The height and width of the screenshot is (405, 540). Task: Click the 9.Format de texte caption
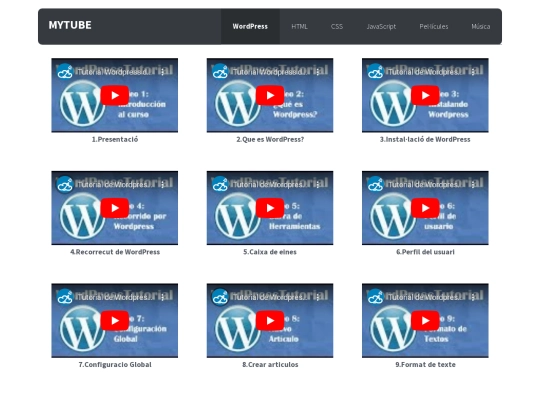click(x=425, y=365)
